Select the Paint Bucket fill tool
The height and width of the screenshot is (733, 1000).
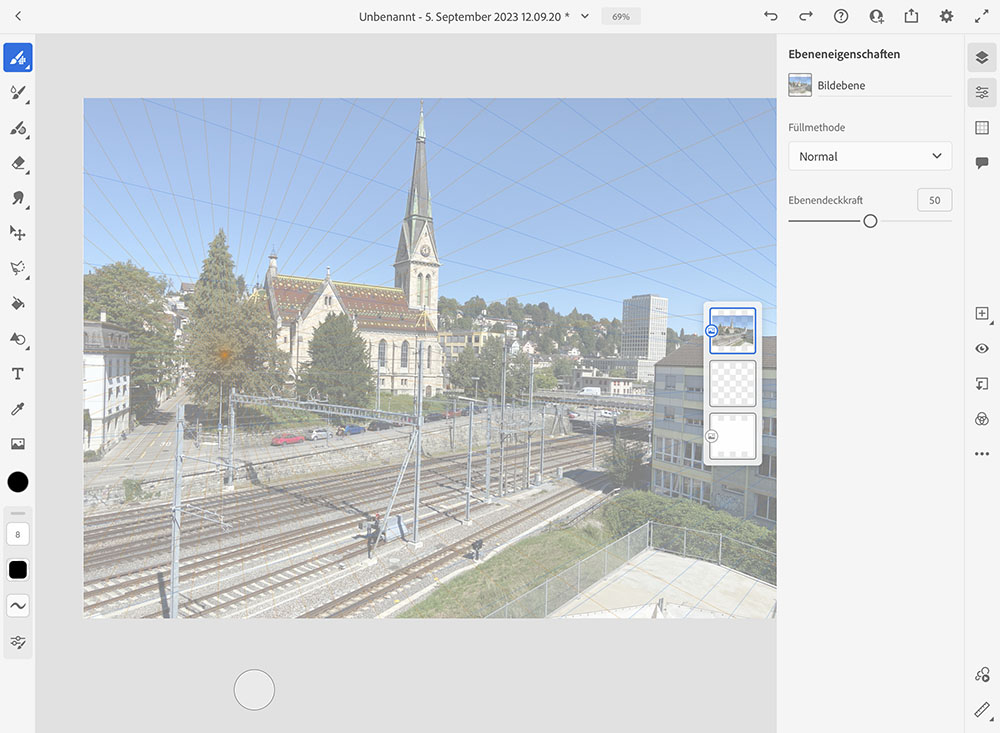coord(17,303)
